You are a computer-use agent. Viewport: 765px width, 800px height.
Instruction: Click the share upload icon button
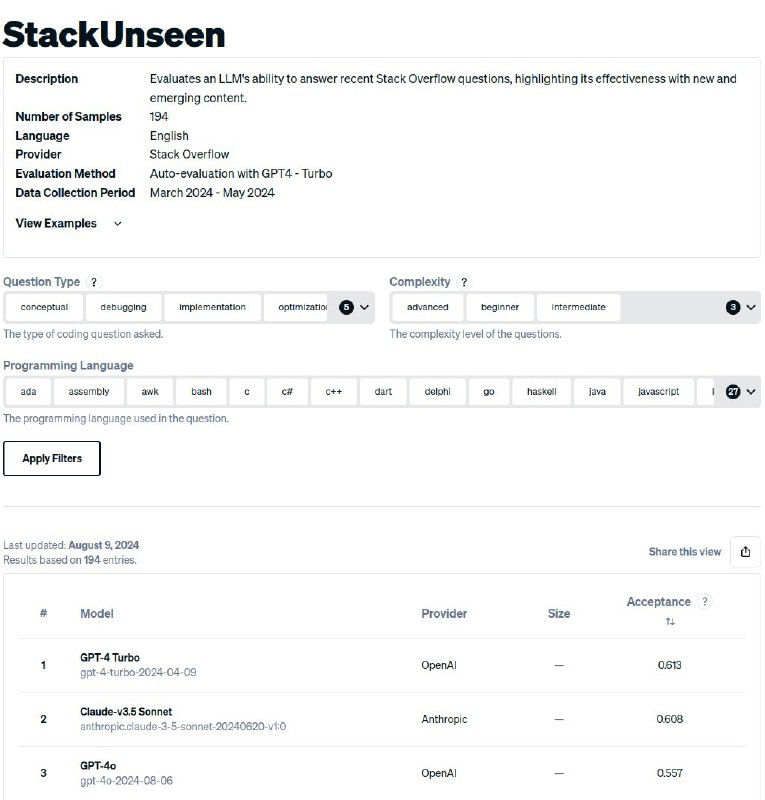point(745,552)
